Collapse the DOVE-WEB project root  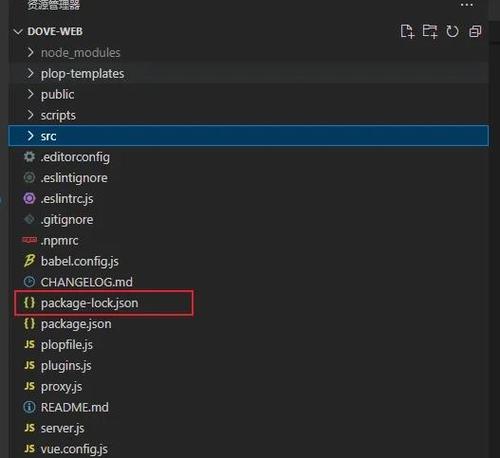click(x=18, y=32)
